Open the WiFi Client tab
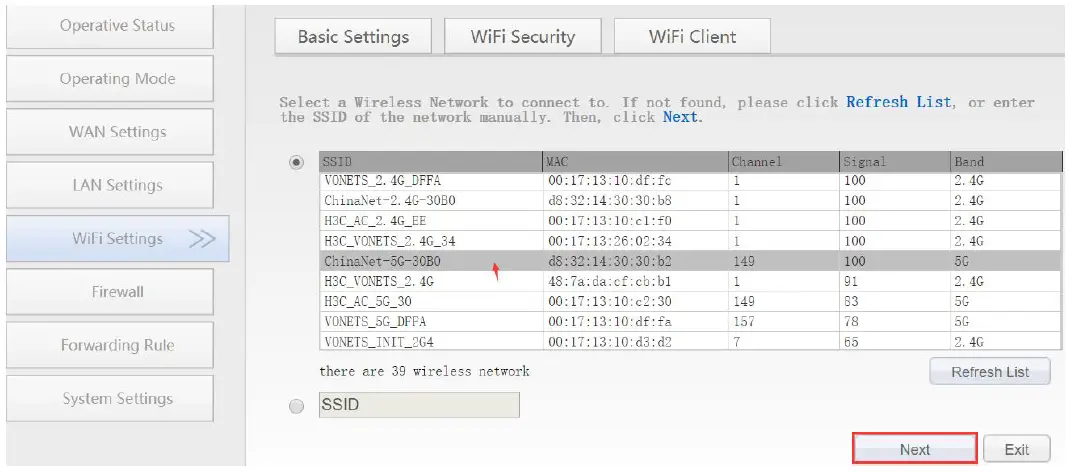The image size is (1072, 476). tap(692, 37)
